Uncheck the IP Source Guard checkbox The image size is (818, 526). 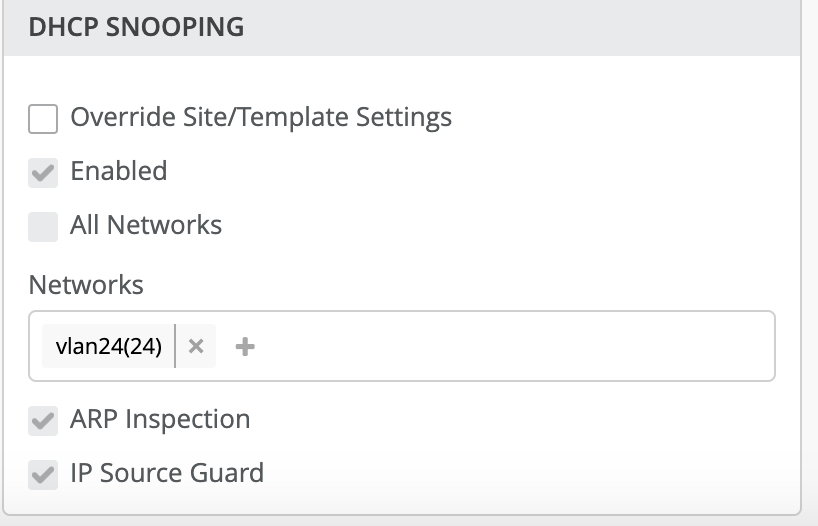[43, 474]
